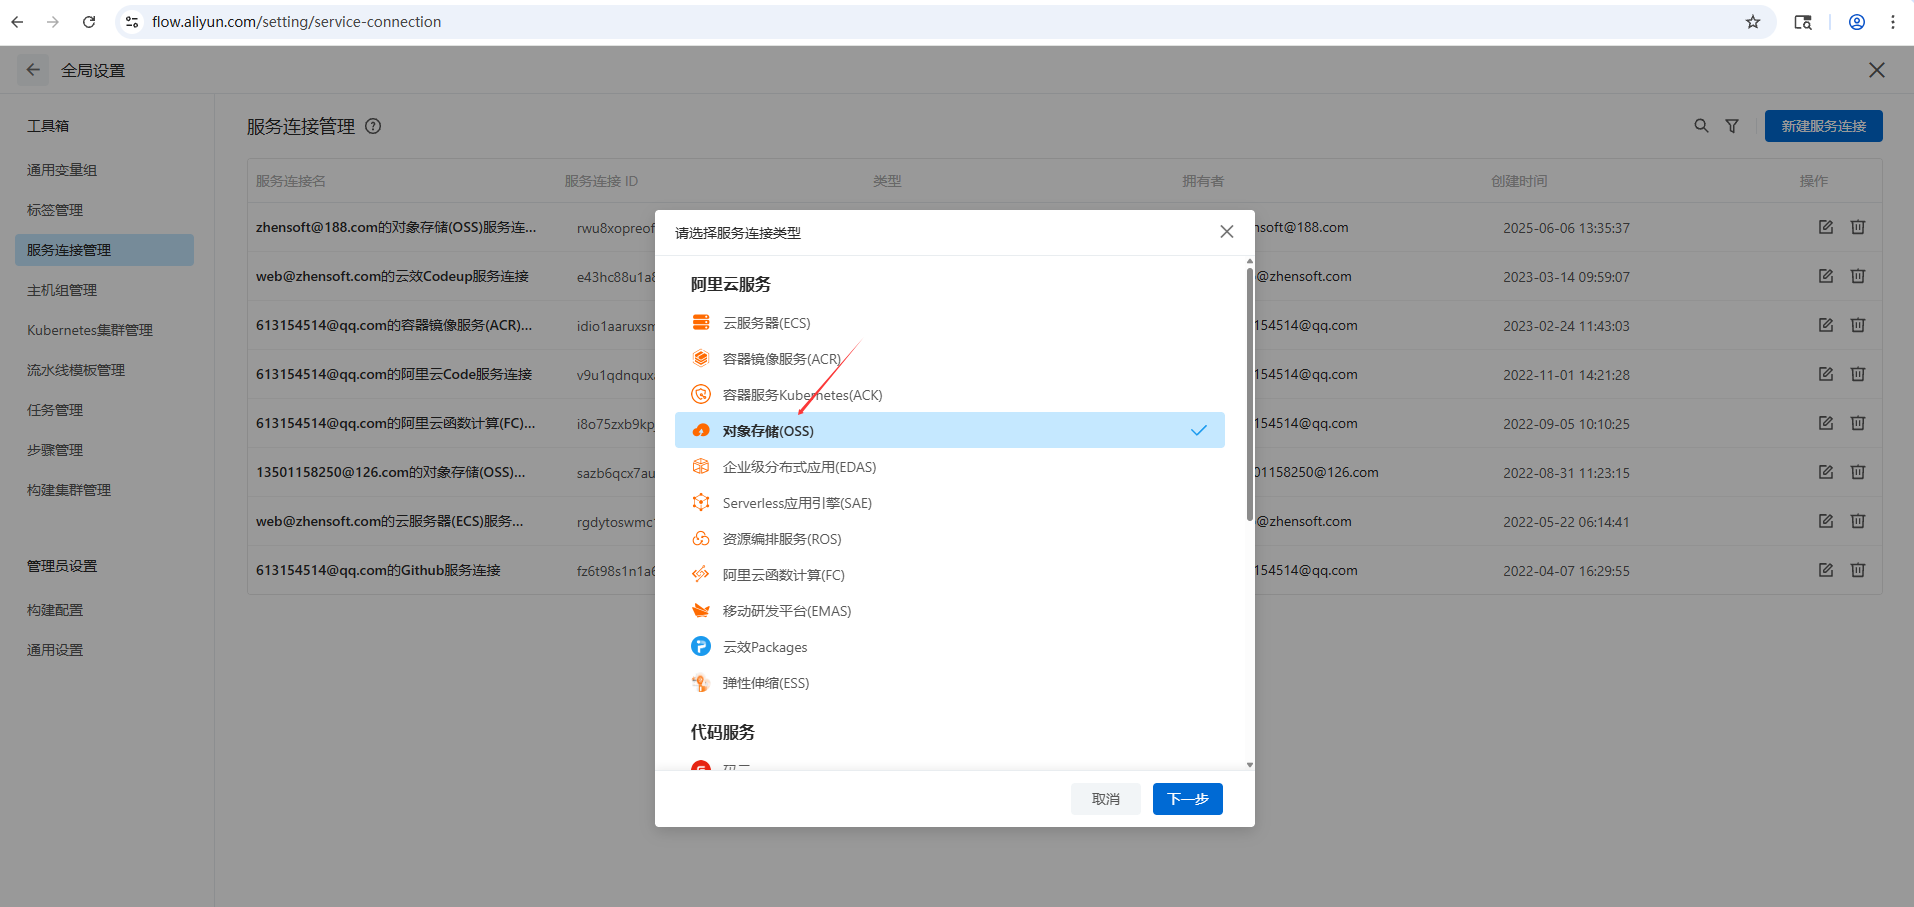Select the 对象存储(OSS) checkmark

(1199, 430)
